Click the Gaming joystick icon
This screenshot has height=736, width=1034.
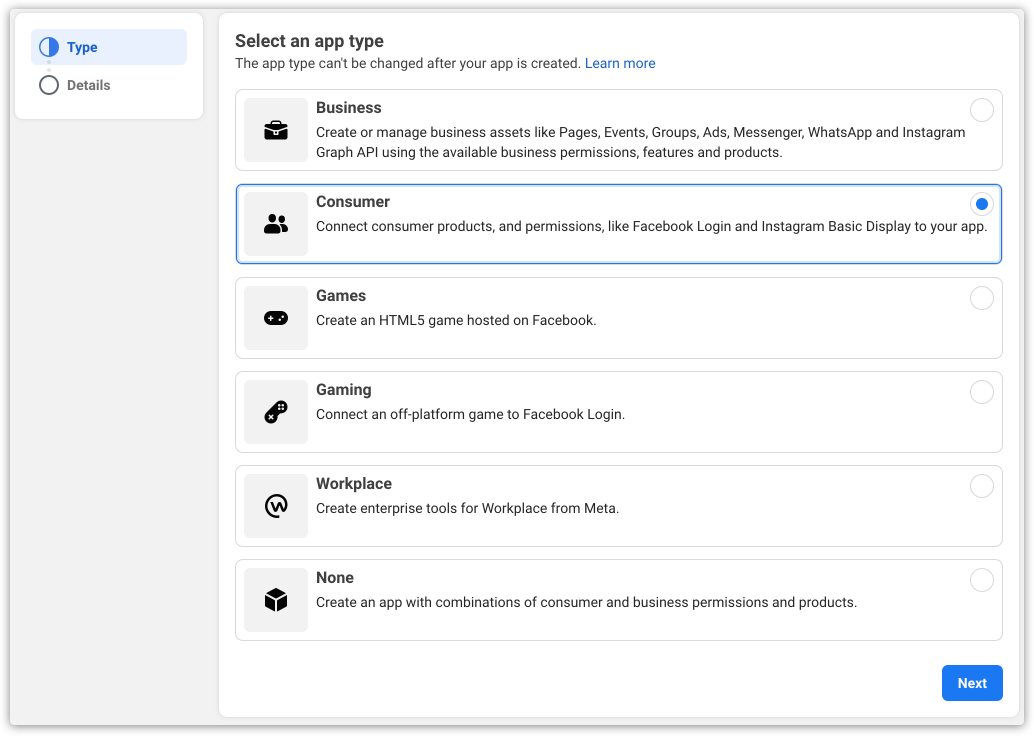point(276,412)
